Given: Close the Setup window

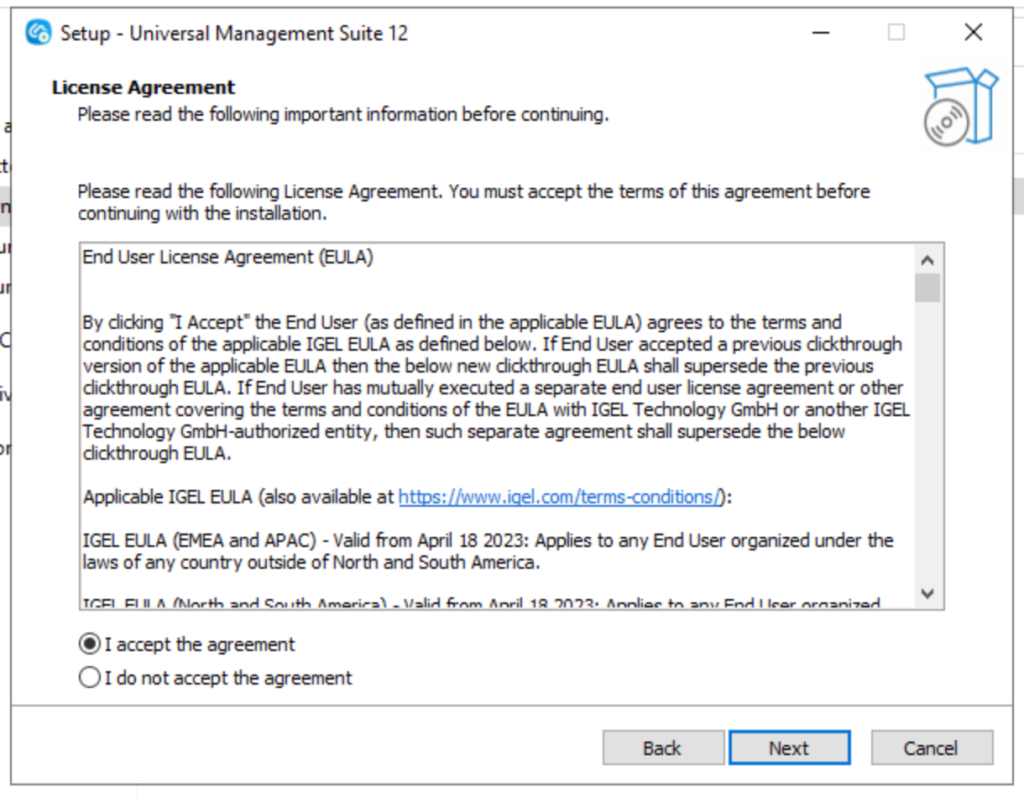Looking at the screenshot, I should pyautogui.click(x=973, y=33).
